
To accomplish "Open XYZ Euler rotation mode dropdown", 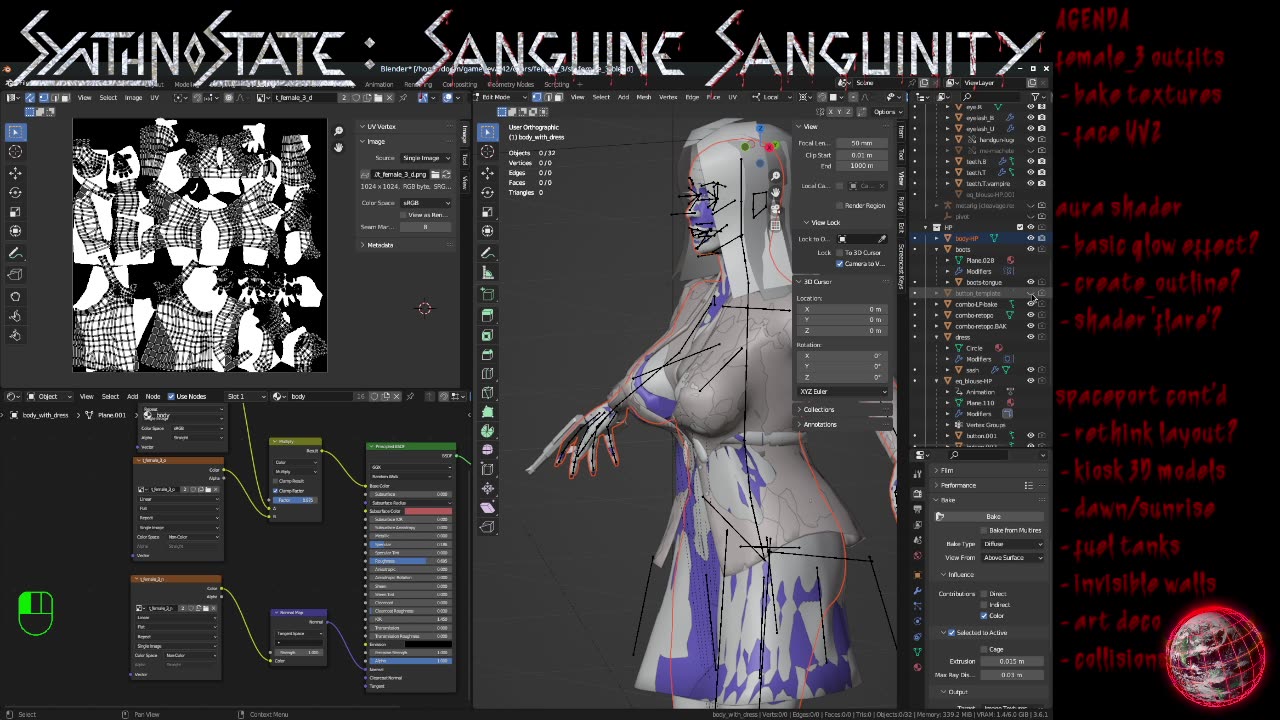I will tap(843, 392).
